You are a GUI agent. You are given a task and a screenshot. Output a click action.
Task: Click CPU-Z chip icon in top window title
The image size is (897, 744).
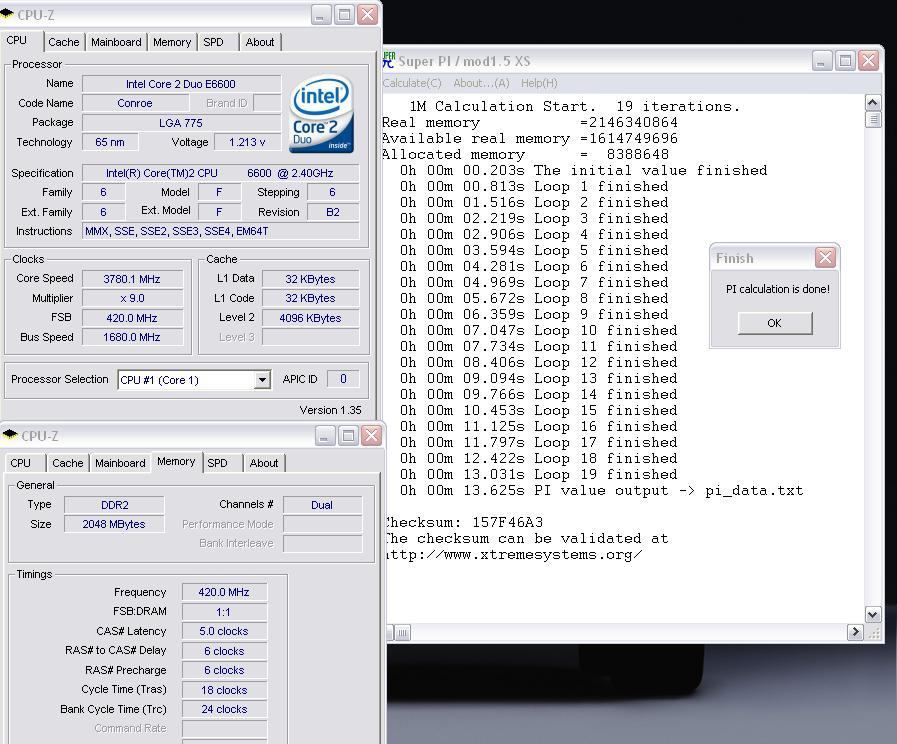click(x=7, y=14)
